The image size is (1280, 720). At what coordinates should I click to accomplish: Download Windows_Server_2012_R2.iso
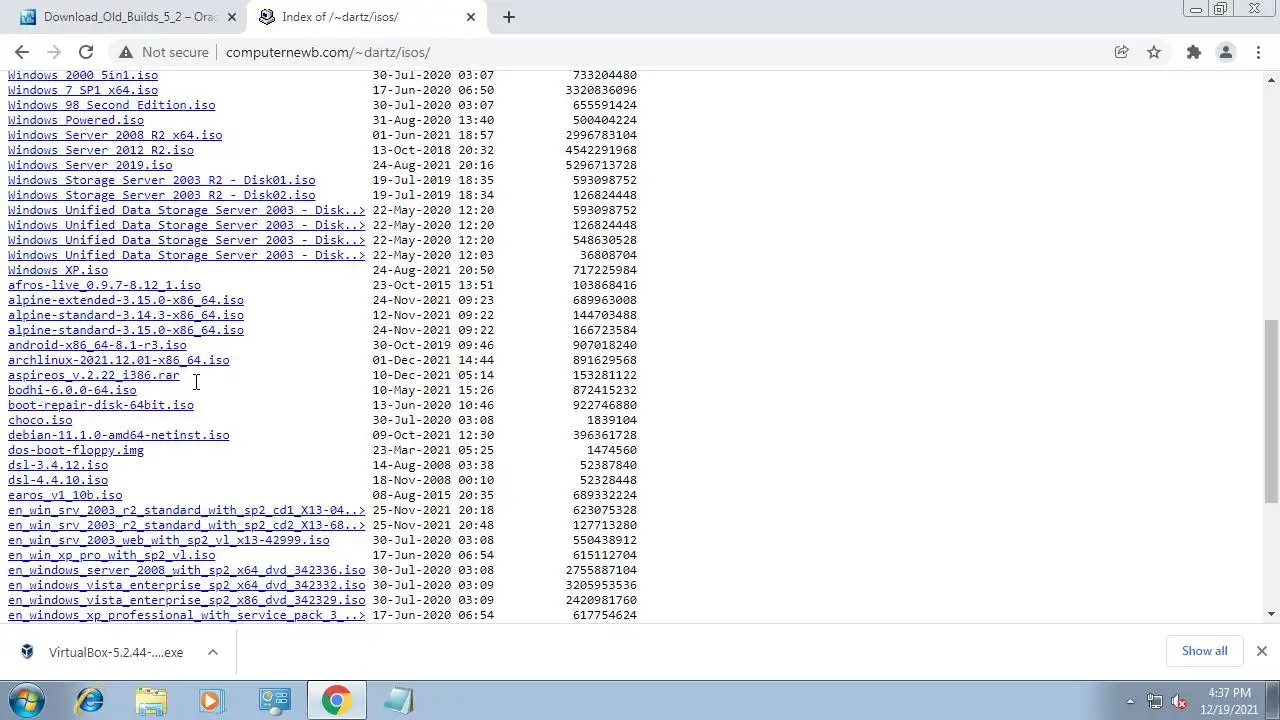click(x=101, y=150)
